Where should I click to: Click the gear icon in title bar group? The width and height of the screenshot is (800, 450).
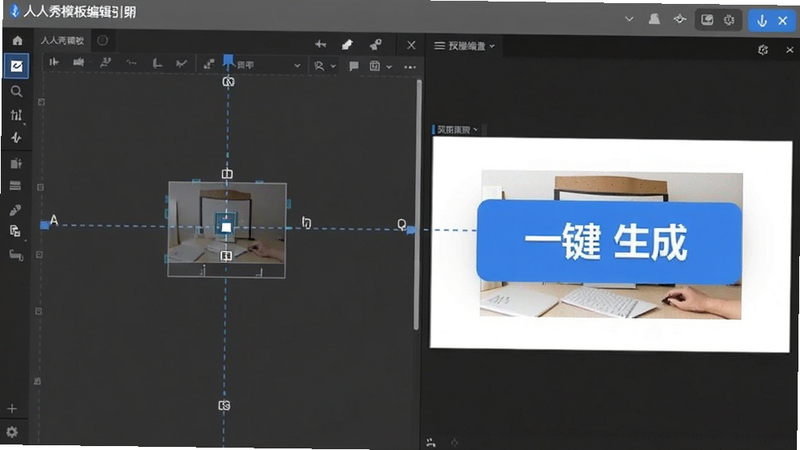pyautogui.click(x=729, y=20)
